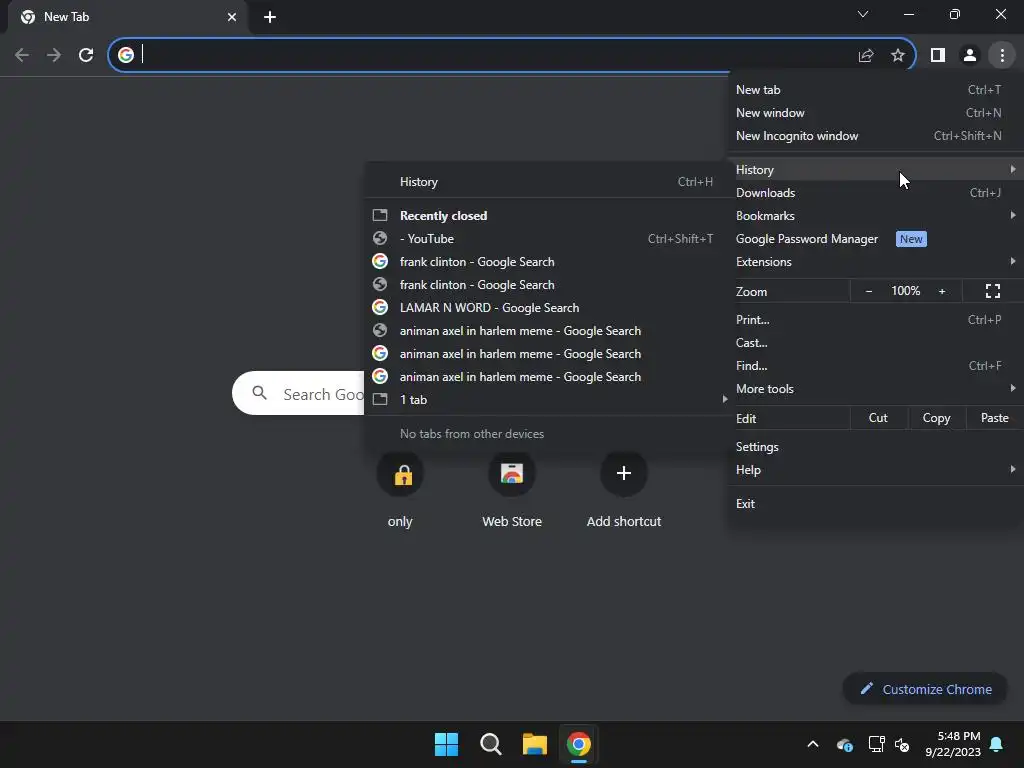Click the Cut button
This screenshot has width=1024, height=768.
[x=878, y=418]
